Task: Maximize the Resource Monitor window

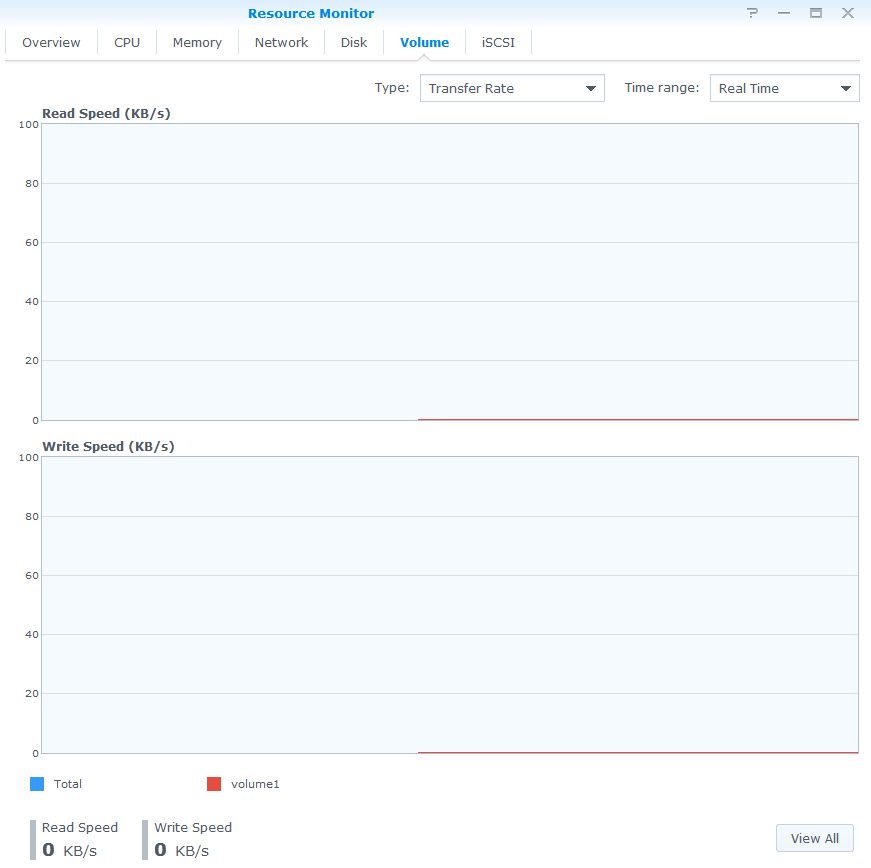Action: point(816,13)
